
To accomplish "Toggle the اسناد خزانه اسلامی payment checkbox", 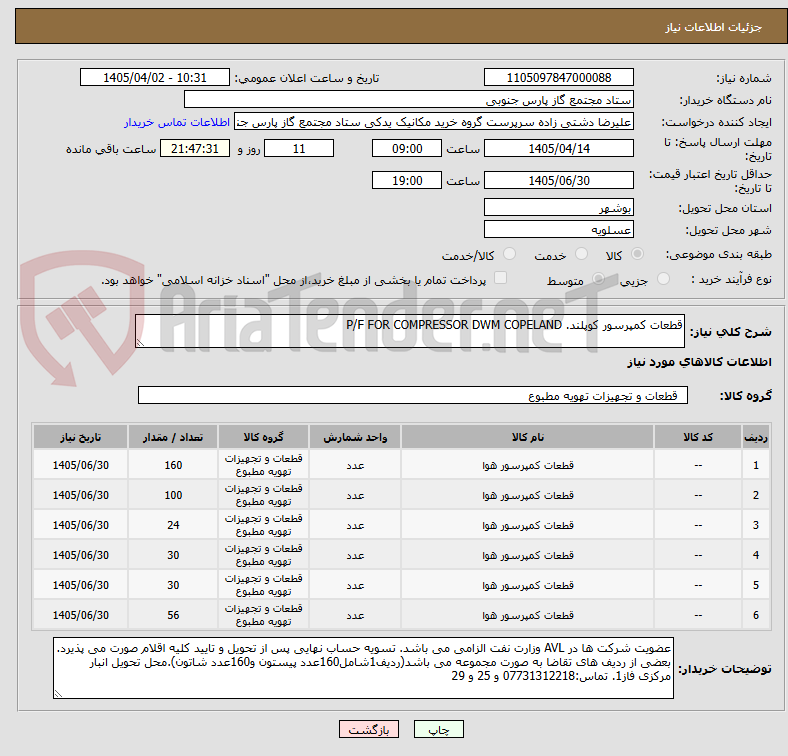I will click(x=501, y=278).
